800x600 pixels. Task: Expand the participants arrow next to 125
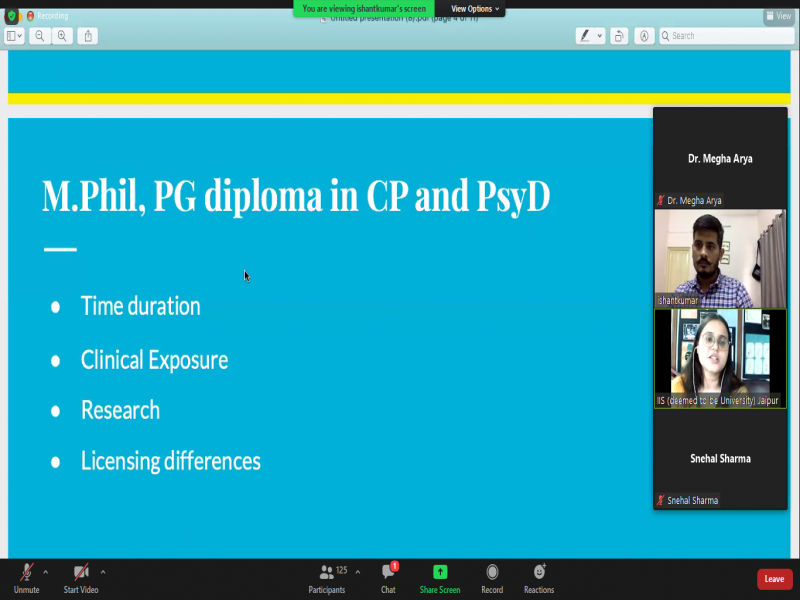click(358, 572)
